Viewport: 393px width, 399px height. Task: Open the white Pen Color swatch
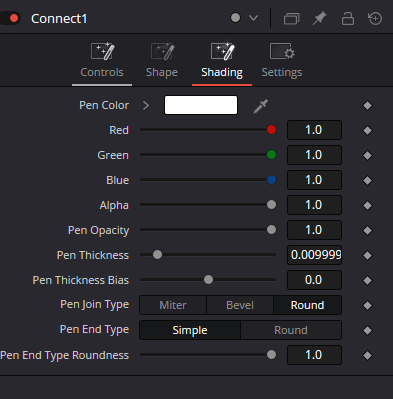click(201, 105)
